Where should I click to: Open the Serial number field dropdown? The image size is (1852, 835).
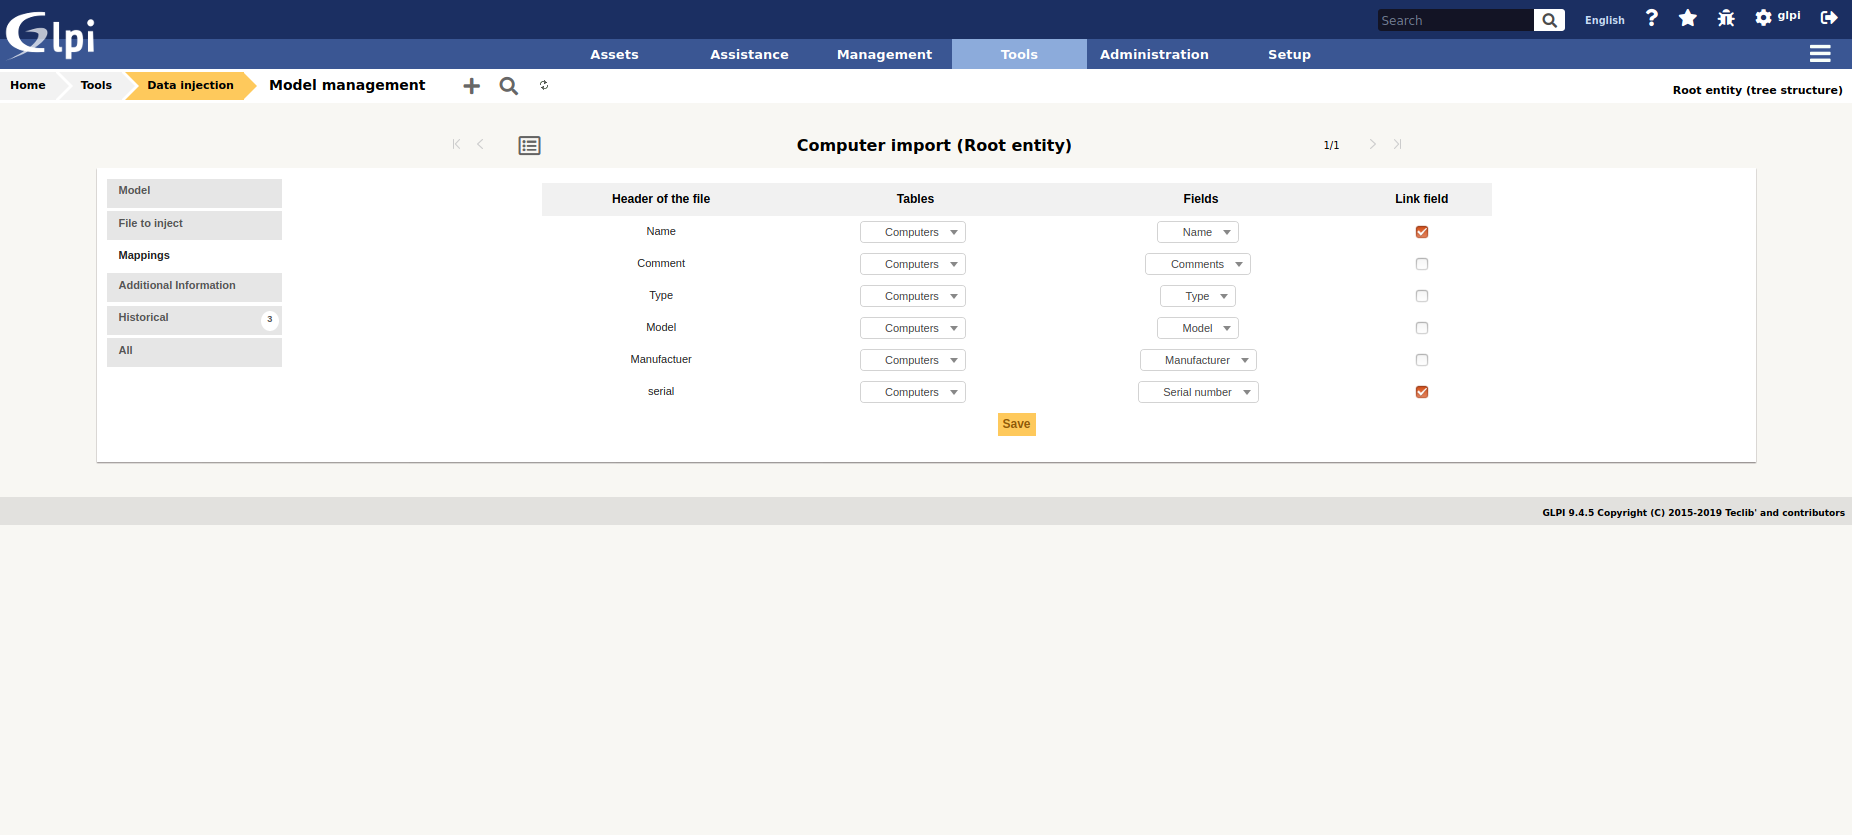[1197, 392]
